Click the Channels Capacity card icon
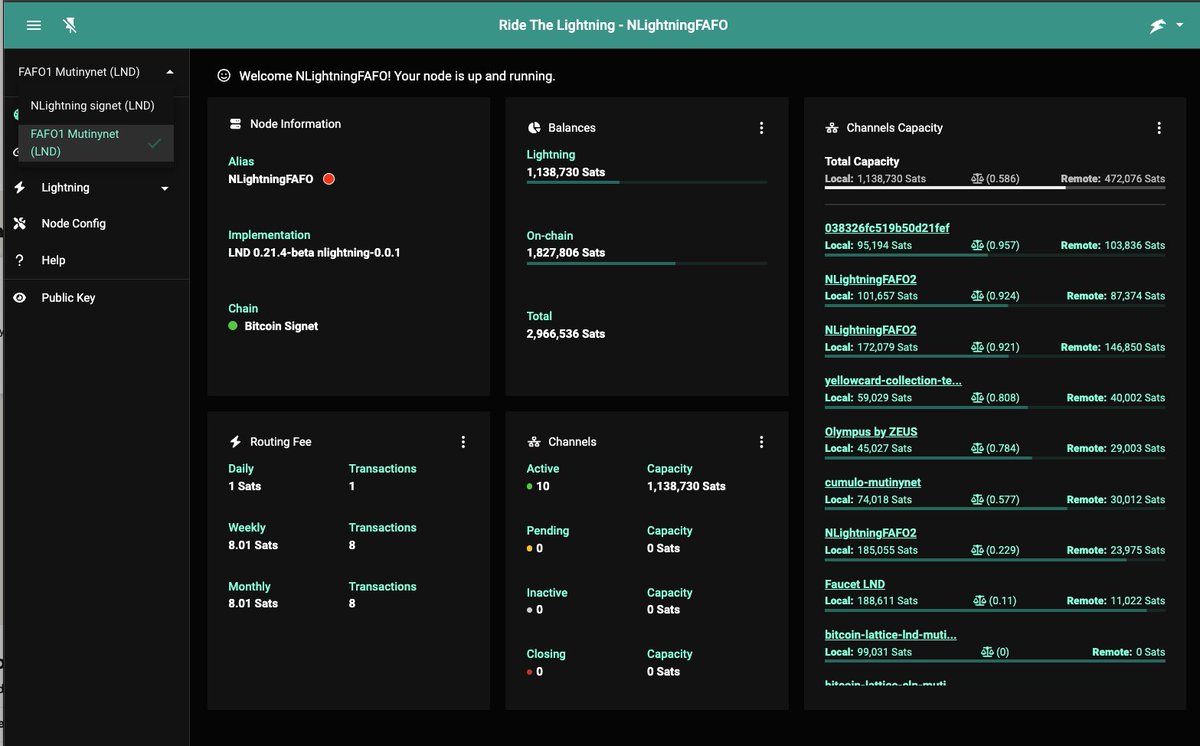The height and width of the screenshot is (746, 1200). pos(832,128)
